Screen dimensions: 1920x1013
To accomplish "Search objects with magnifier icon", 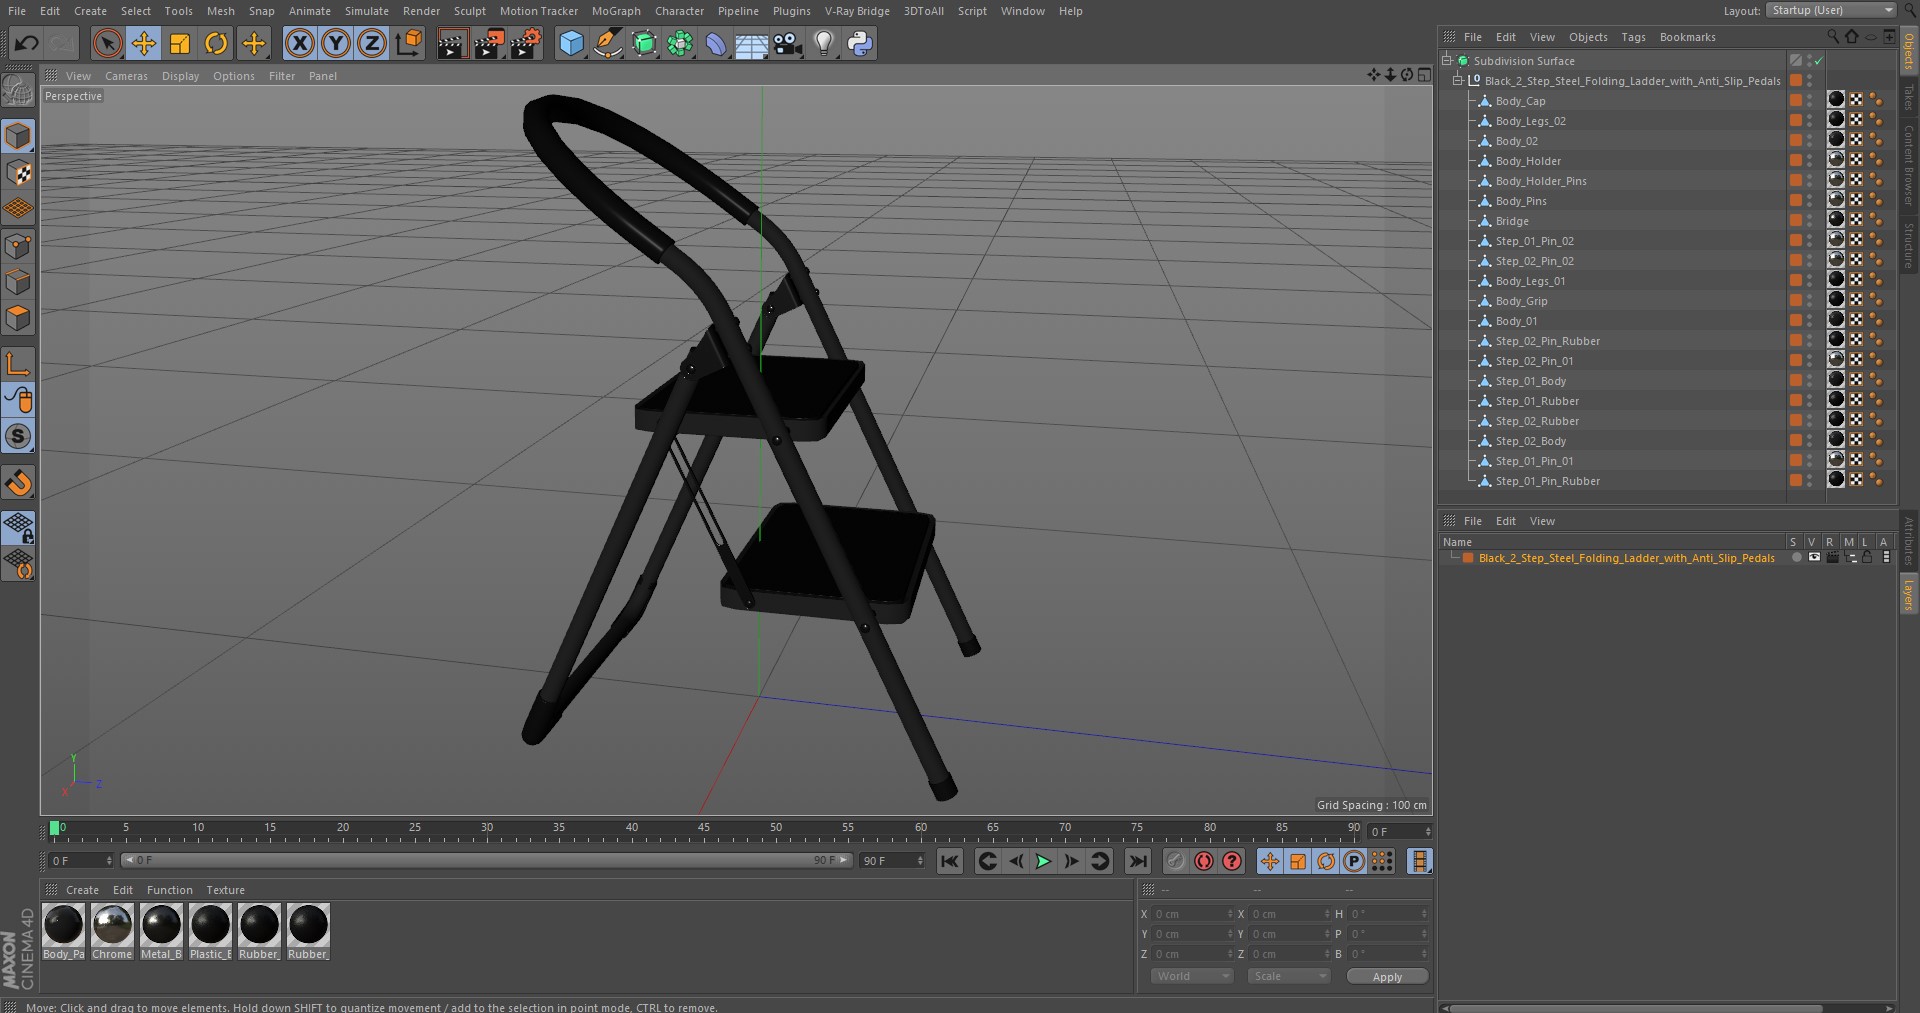I will 1833,36.
